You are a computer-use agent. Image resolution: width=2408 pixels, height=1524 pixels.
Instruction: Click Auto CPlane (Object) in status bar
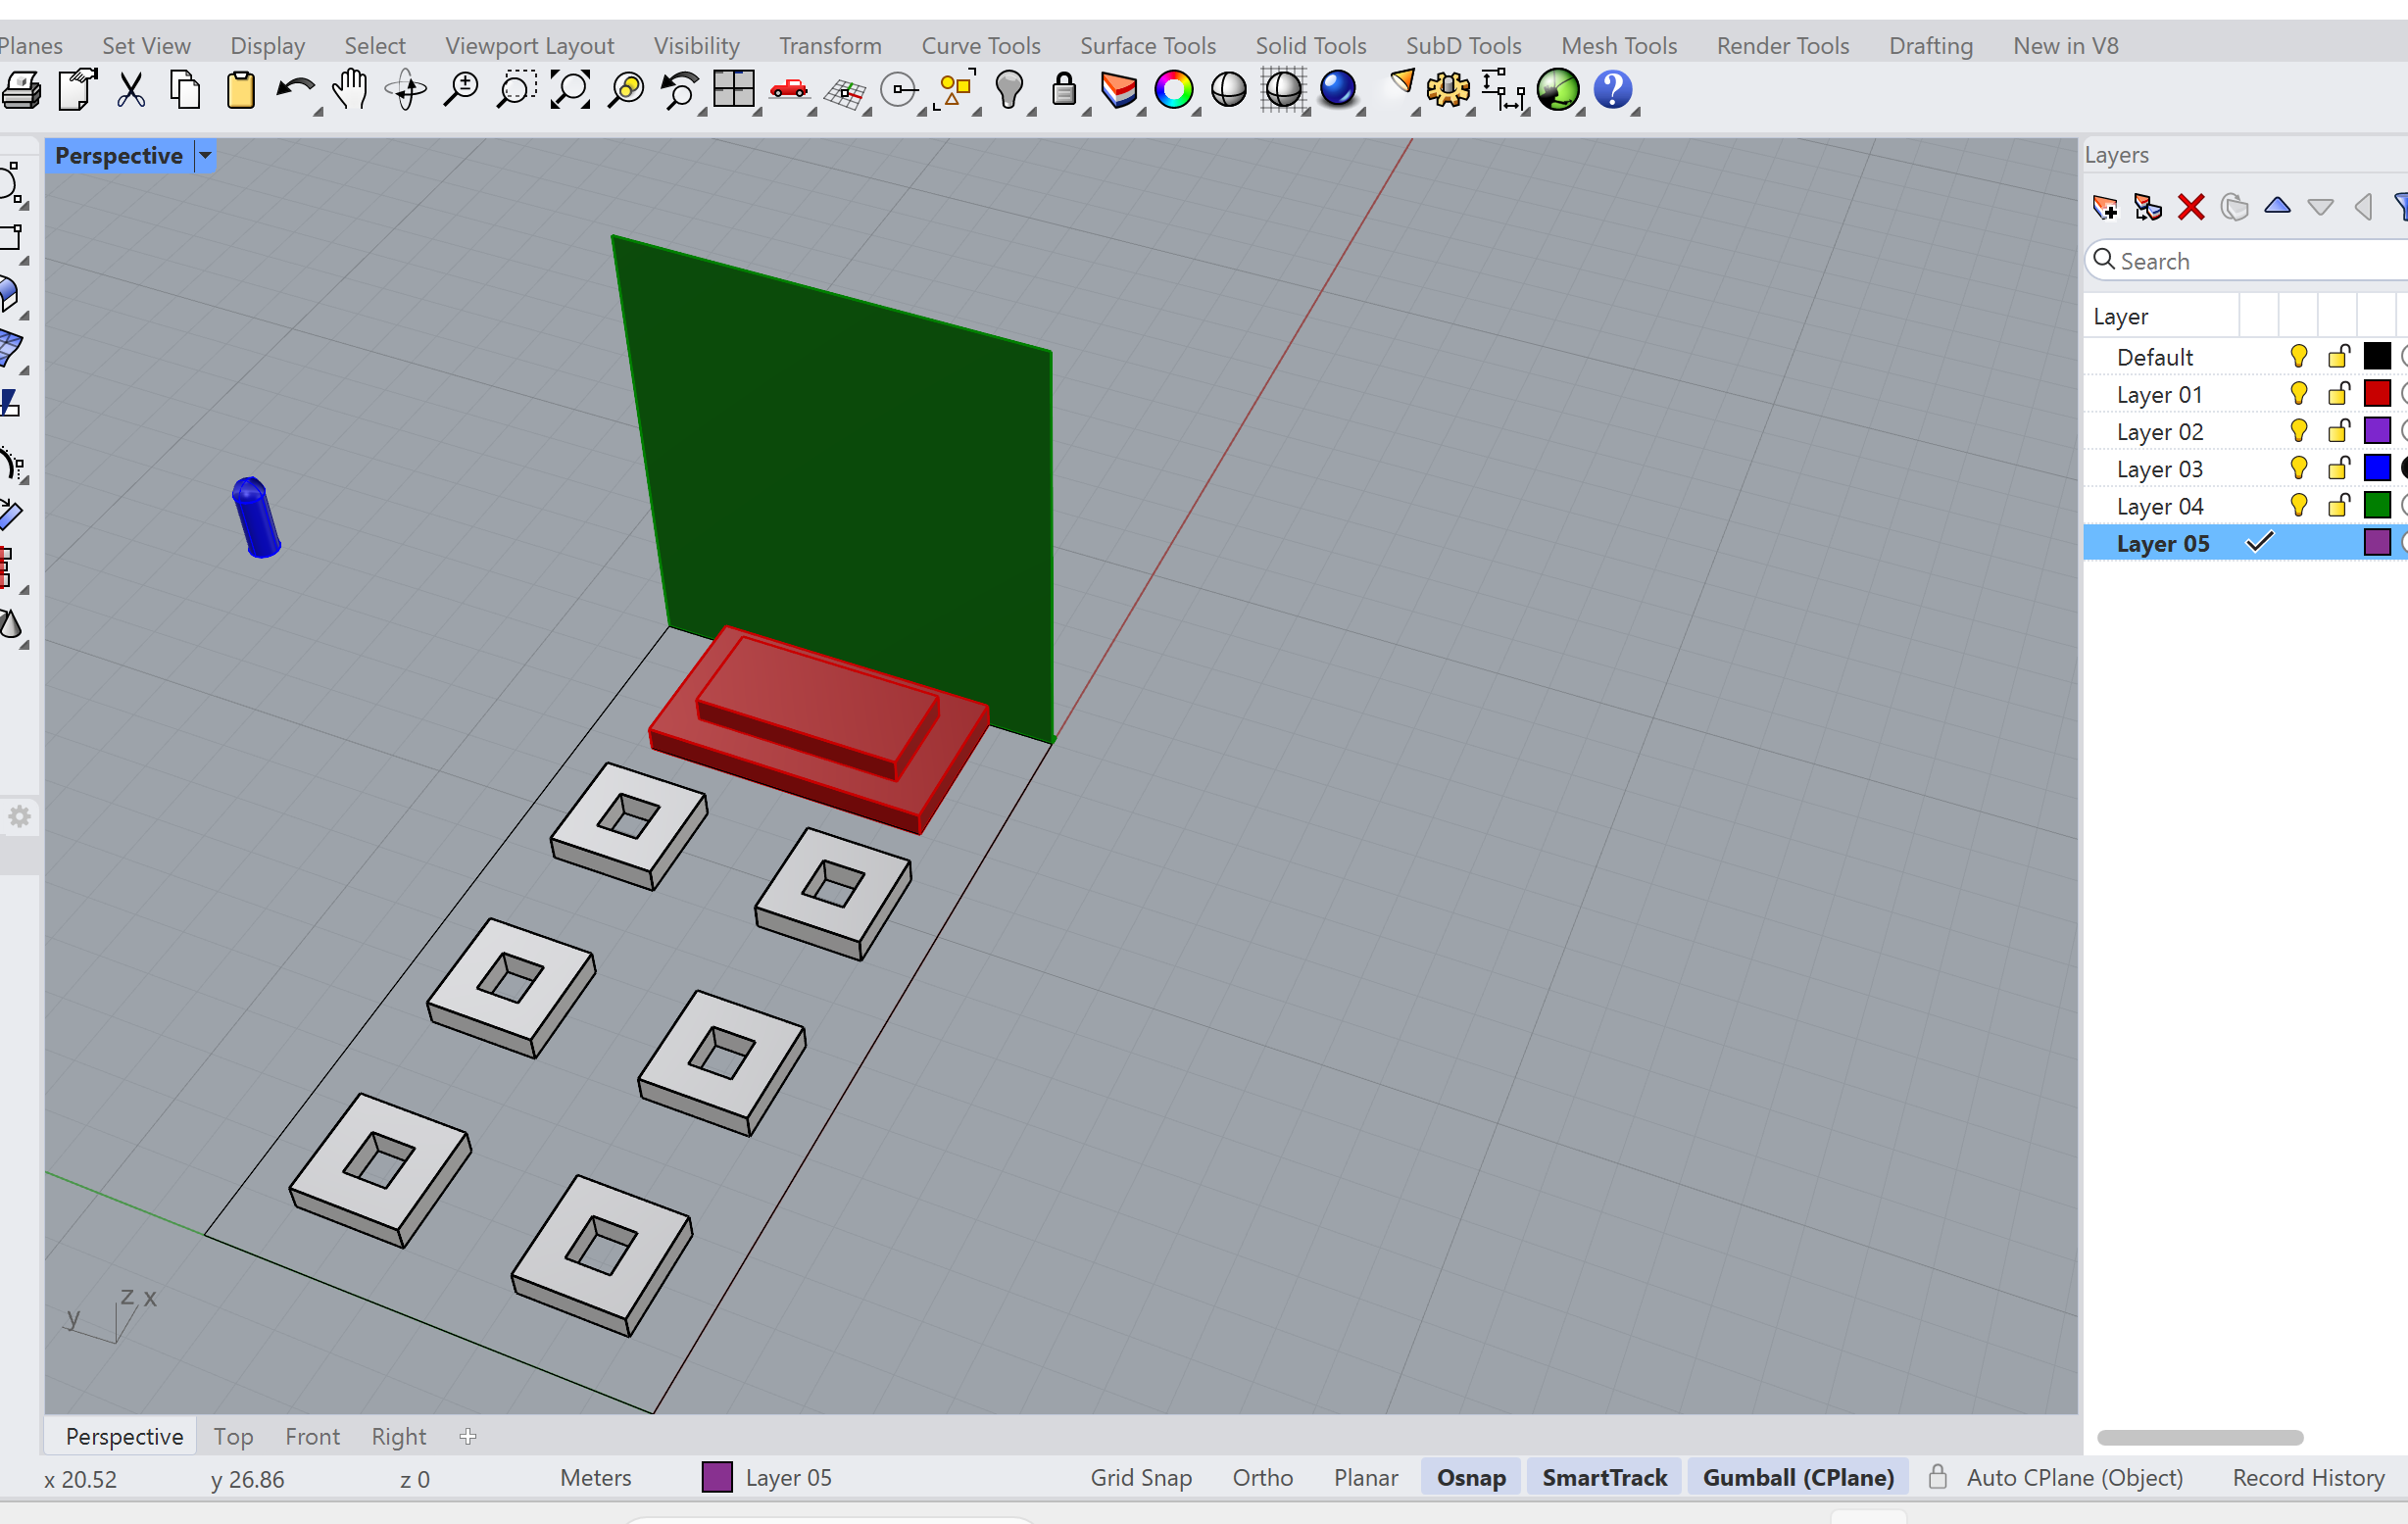coord(2074,1477)
